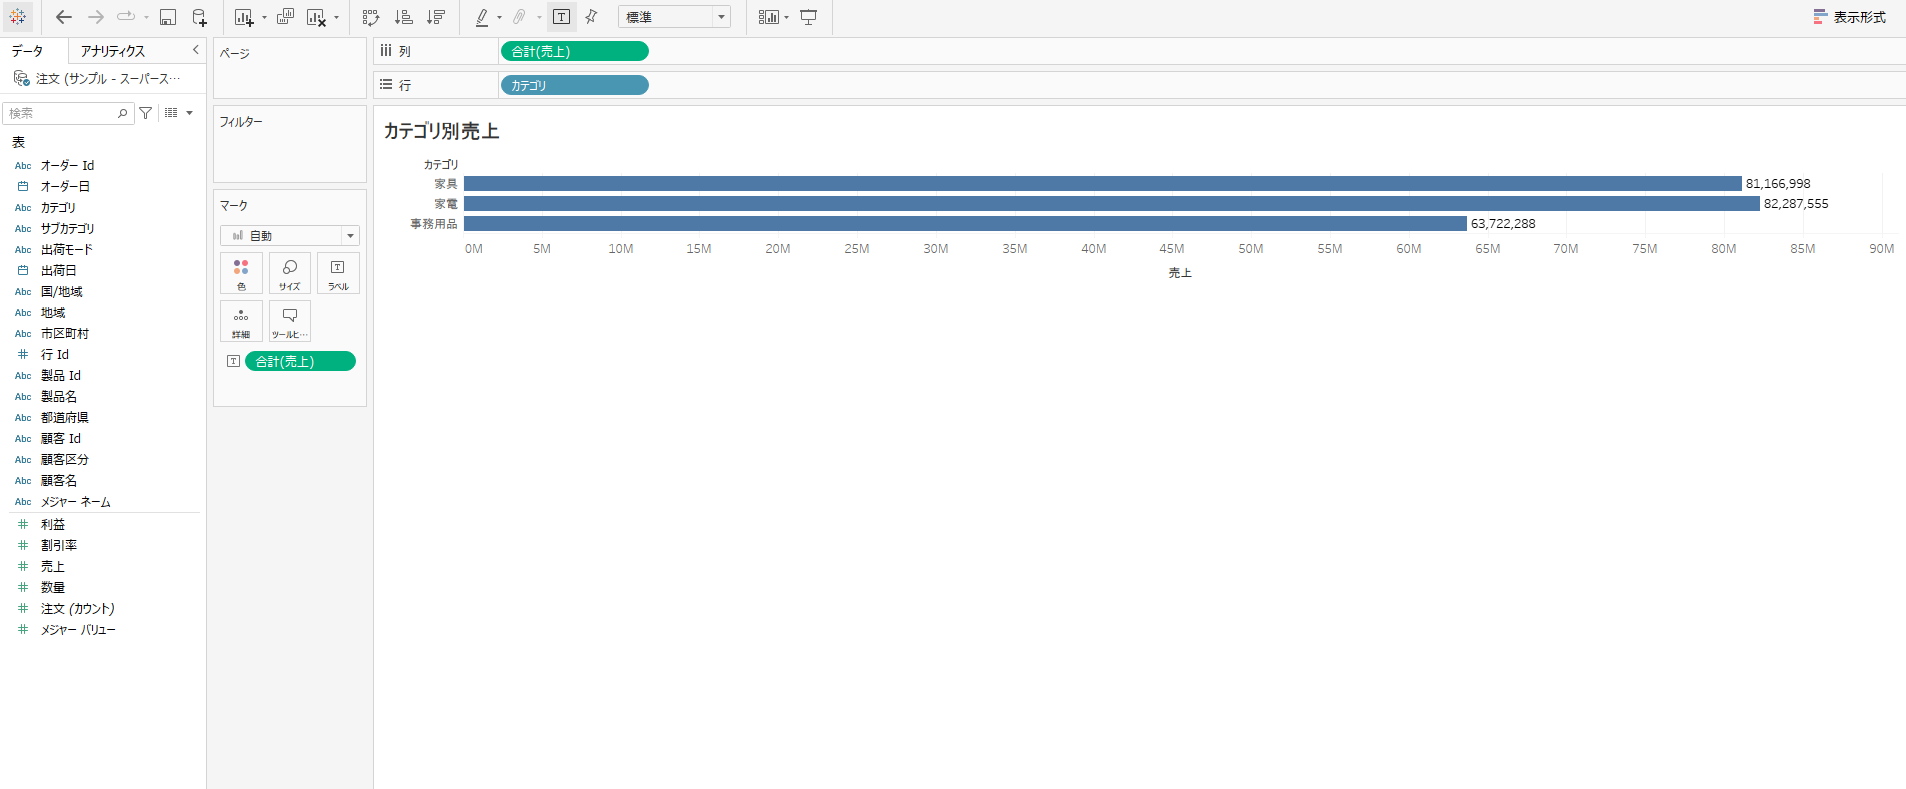
Task: Click the magnifier icon in the search box
Action: tap(123, 113)
